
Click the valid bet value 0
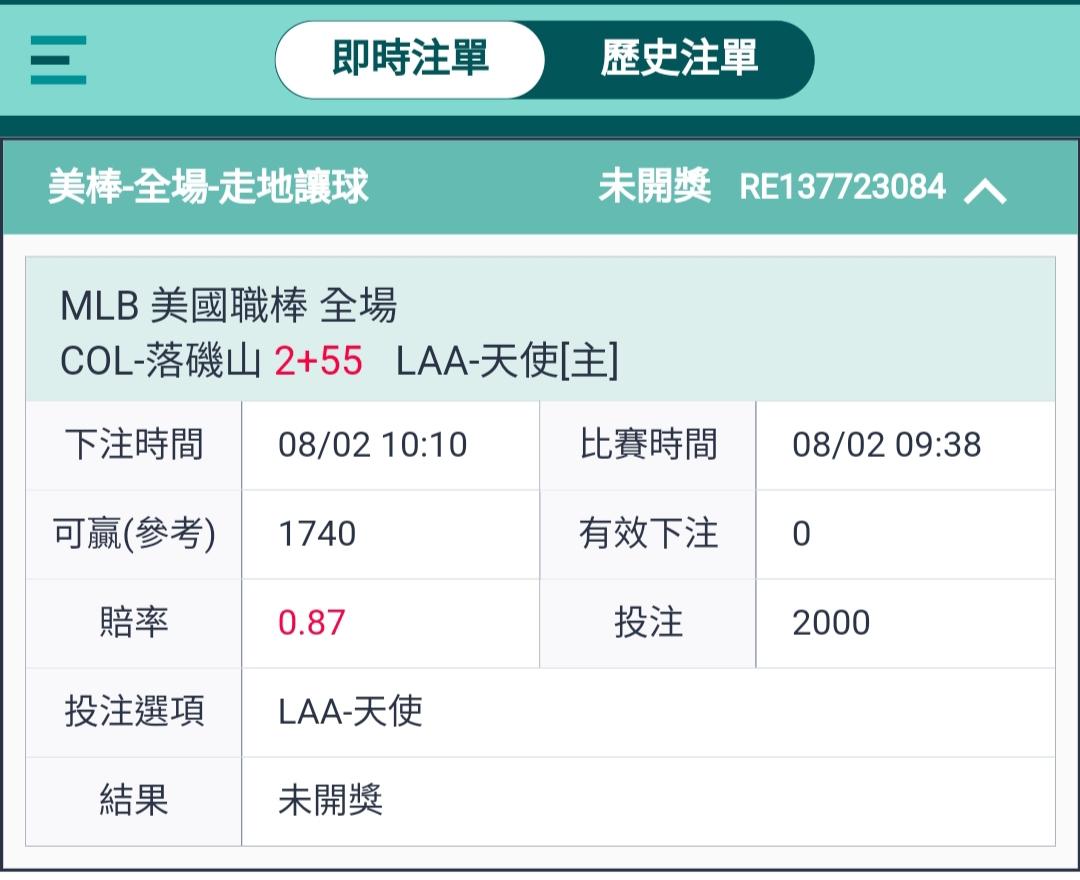[x=801, y=534]
